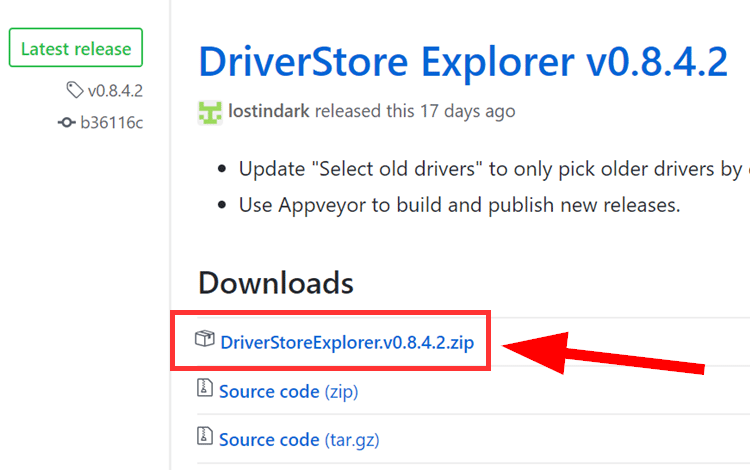Click the package icon beside DriverStoreExplorer zip
750x470 pixels.
pyautogui.click(x=205, y=339)
